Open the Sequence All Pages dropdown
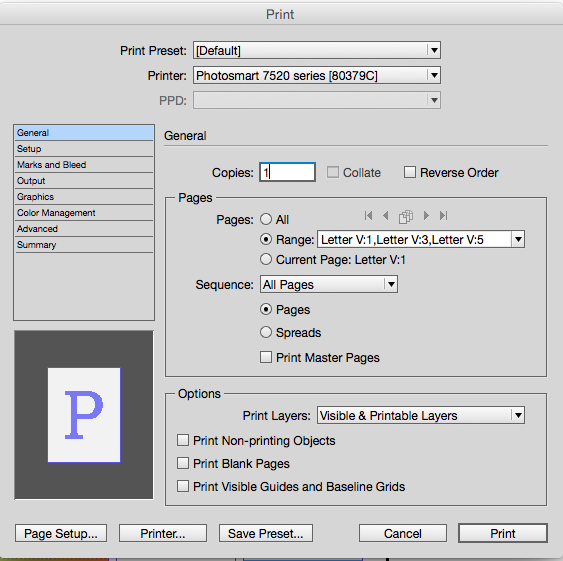This screenshot has width=563, height=561. click(x=329, y=284)
